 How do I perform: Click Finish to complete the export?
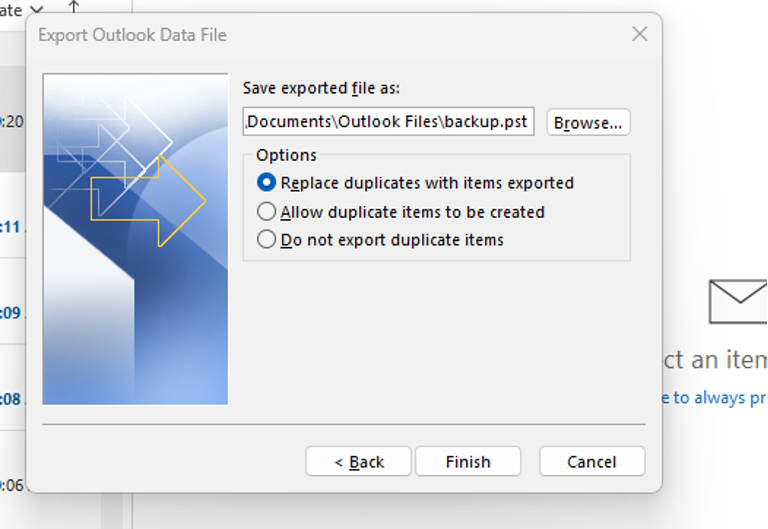[468, 461]
